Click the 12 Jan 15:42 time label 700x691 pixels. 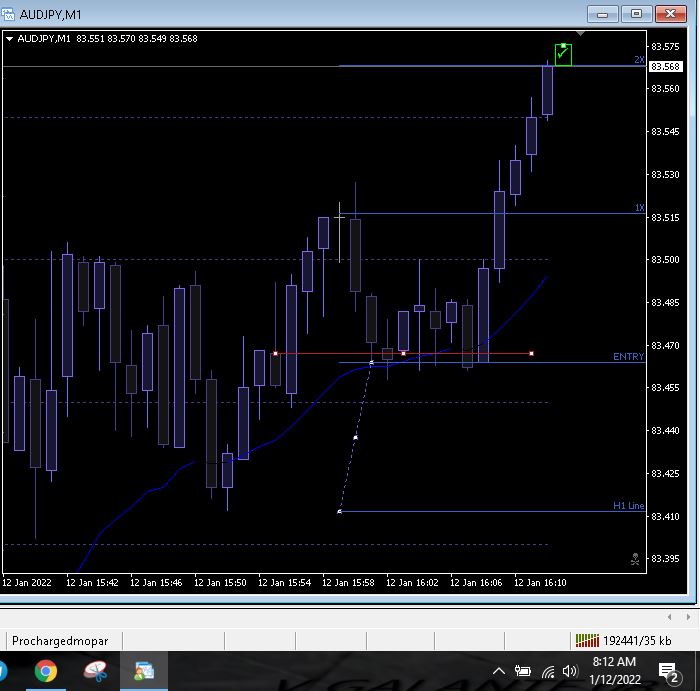click(92, 583)
